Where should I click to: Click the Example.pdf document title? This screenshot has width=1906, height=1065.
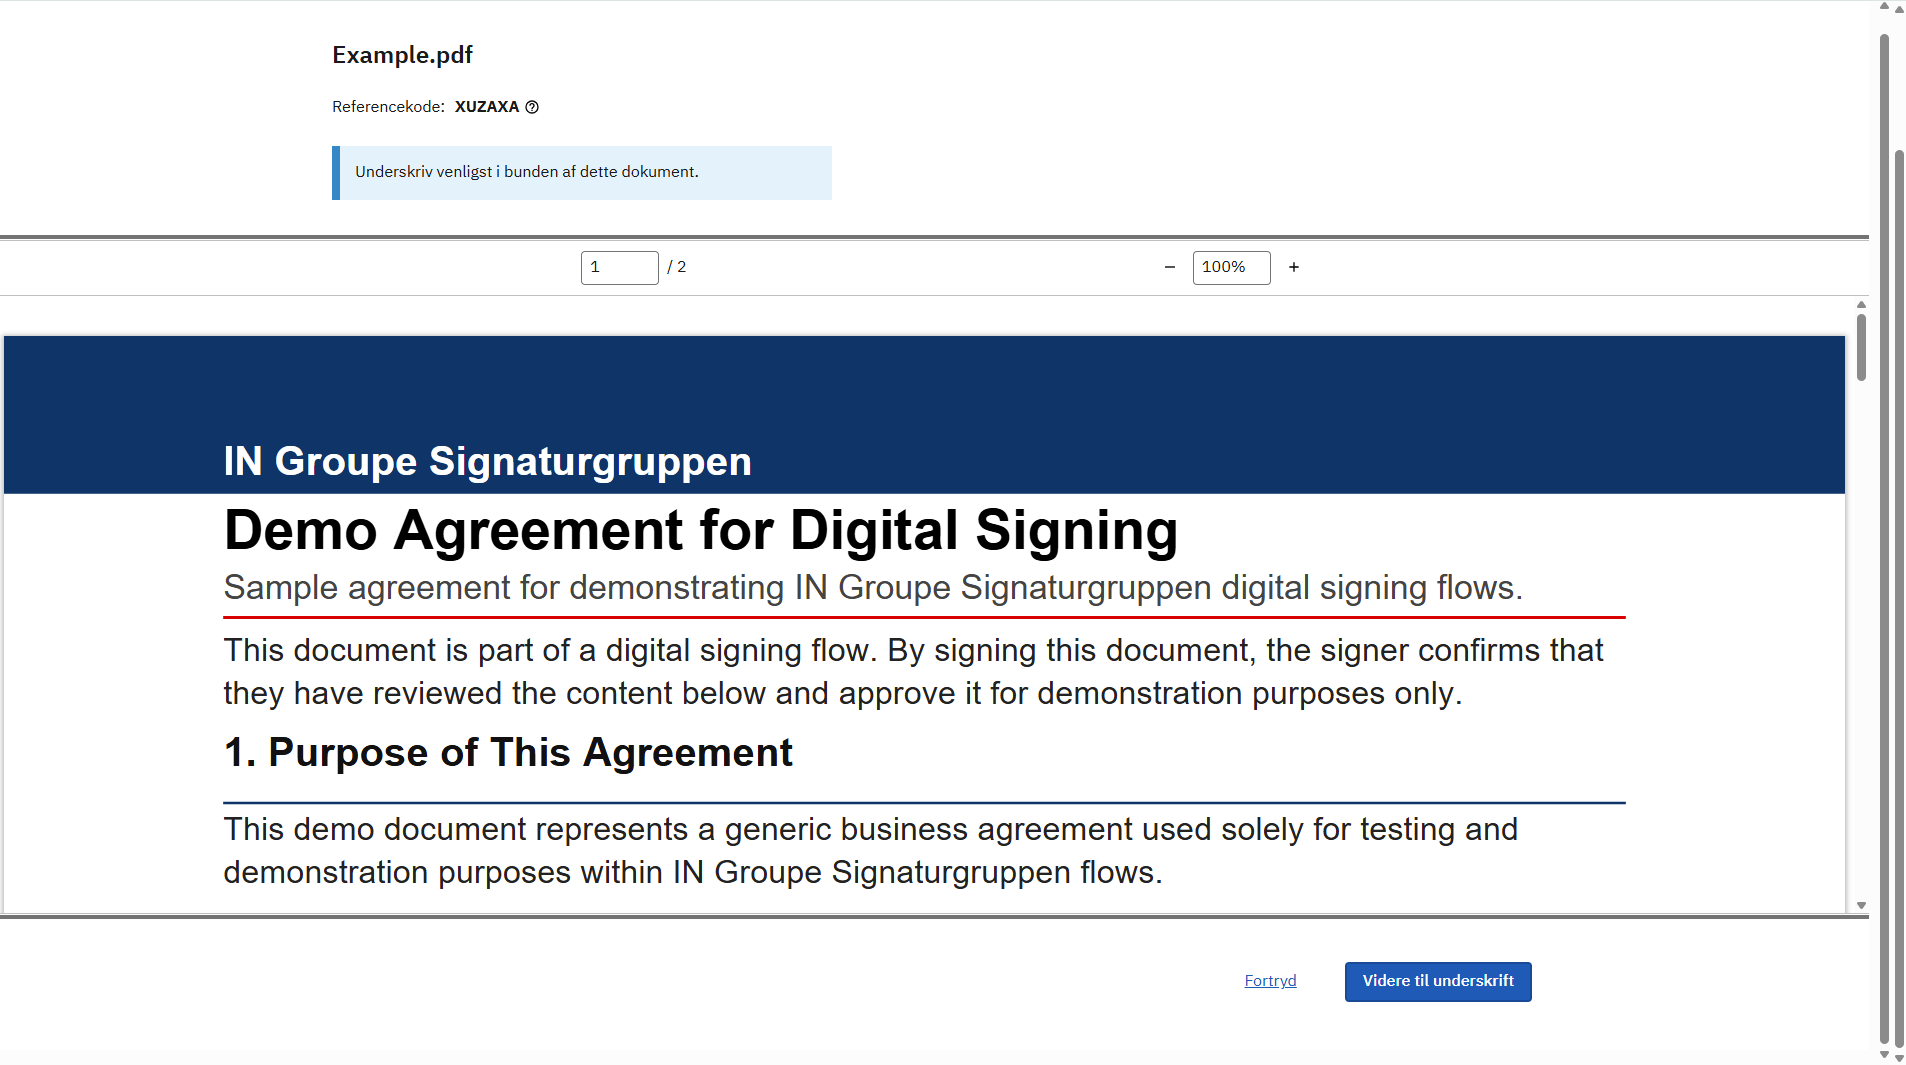tap(402, 55)
